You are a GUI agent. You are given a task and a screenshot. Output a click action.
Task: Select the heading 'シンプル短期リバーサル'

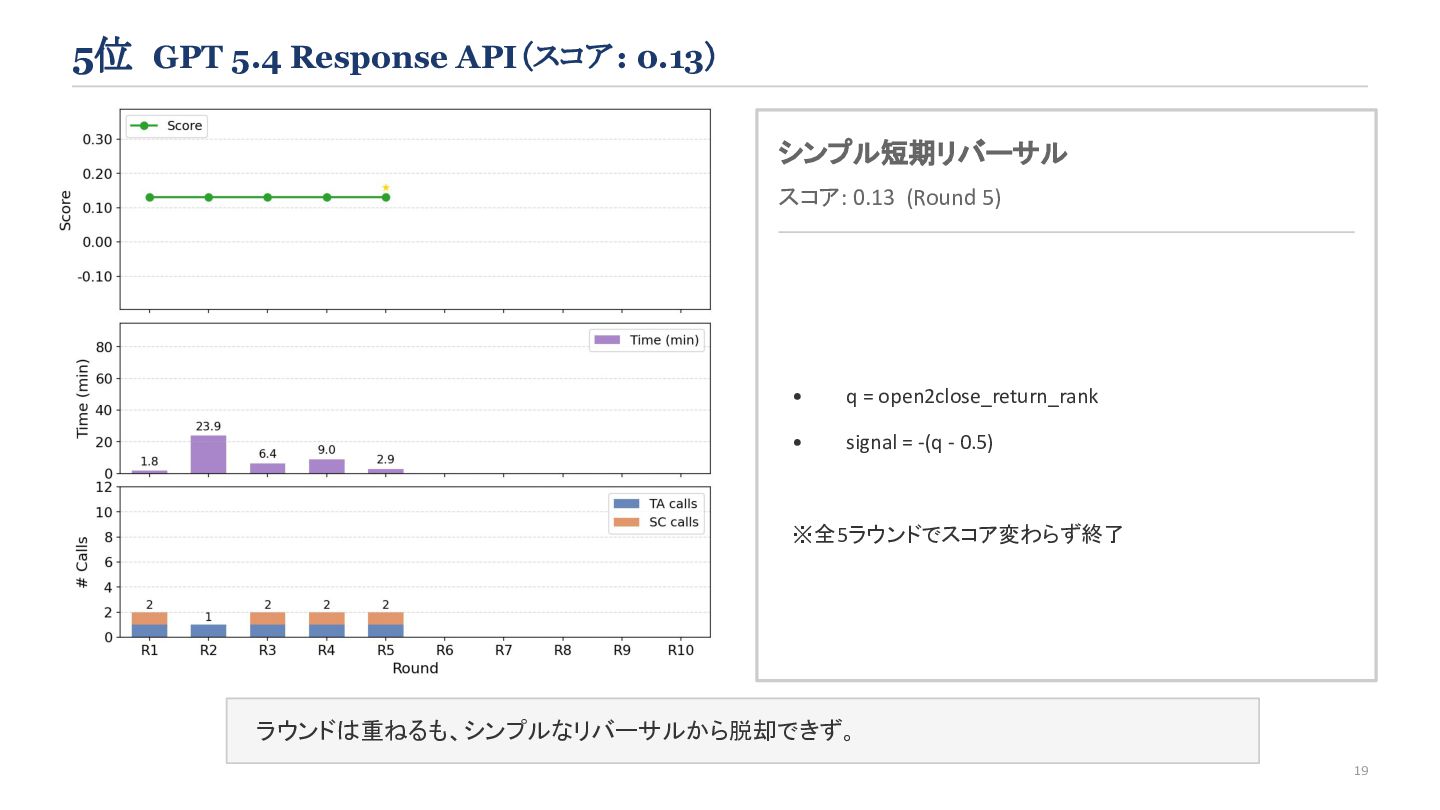pyautogui.click(x=922, y=153)
